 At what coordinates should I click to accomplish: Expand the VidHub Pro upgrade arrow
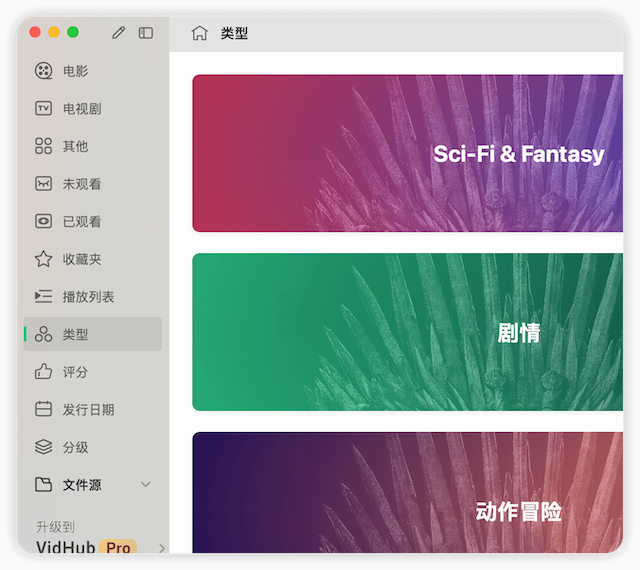tap(161, 548)
